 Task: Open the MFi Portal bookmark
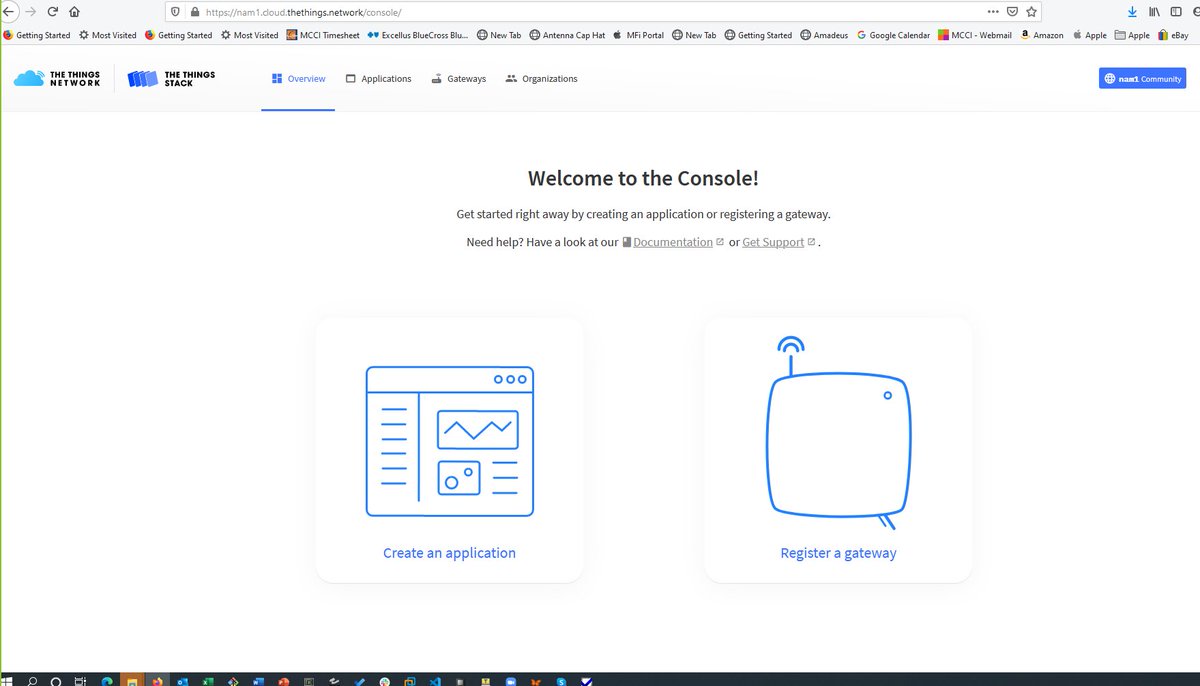(638, 35)
